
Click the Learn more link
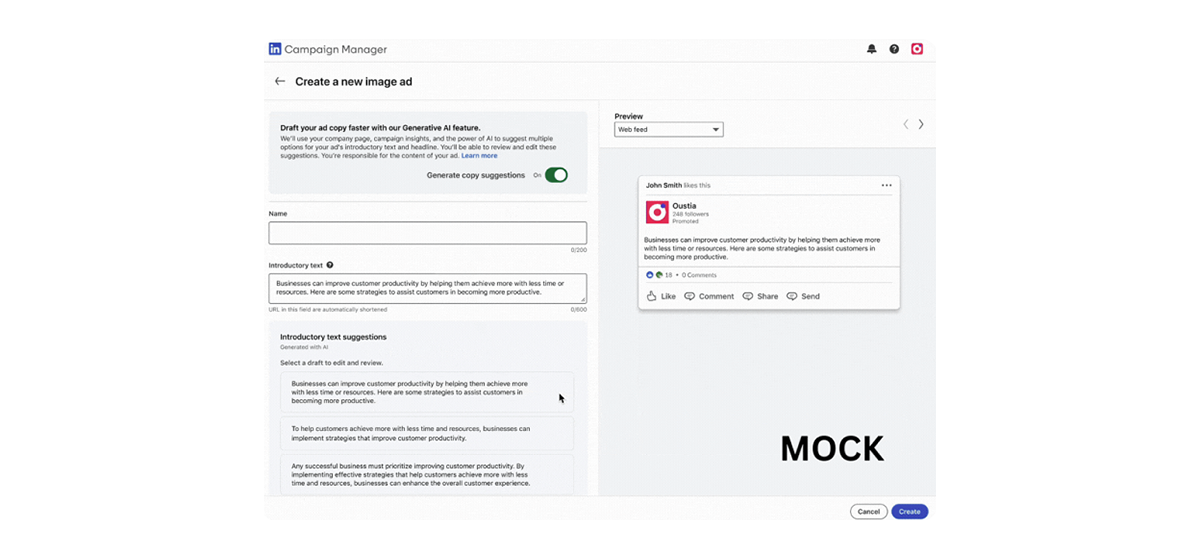[479, 156]
